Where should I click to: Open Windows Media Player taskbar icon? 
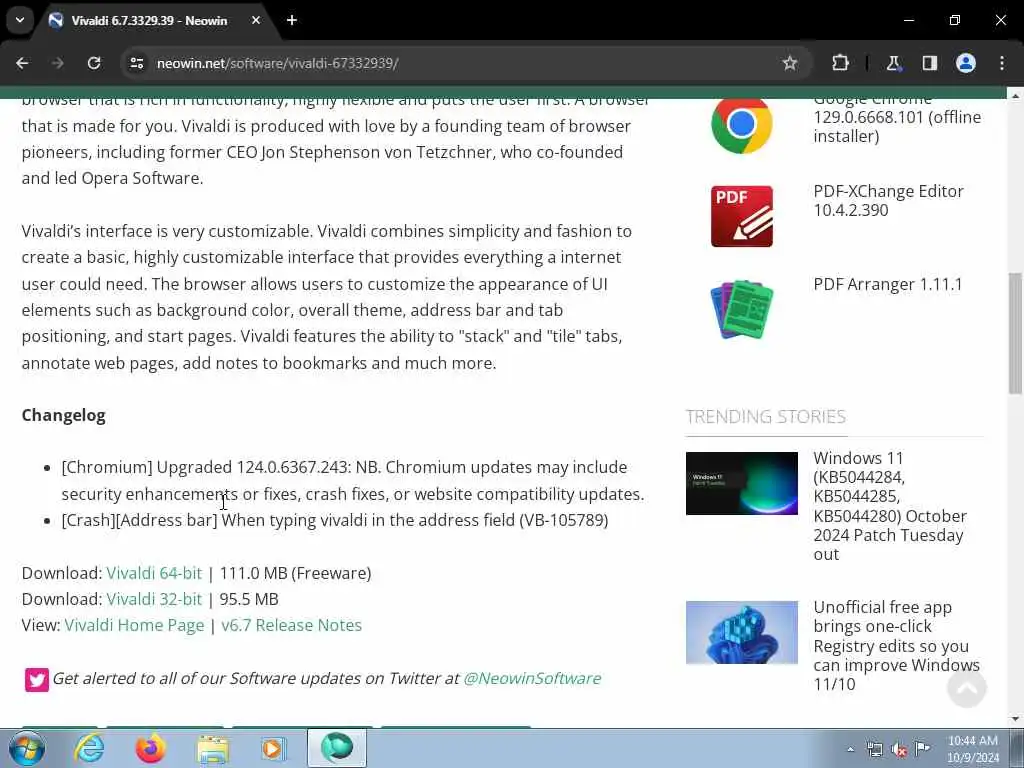[x=274, y=748]
